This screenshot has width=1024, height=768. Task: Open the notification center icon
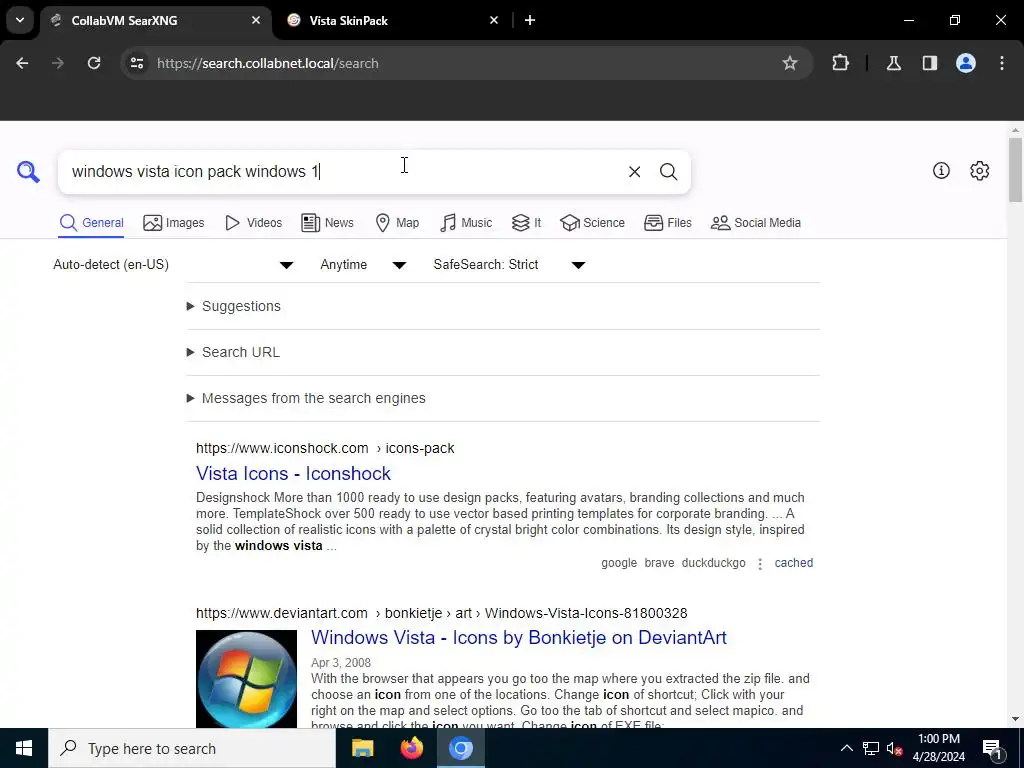coord(993,749)
